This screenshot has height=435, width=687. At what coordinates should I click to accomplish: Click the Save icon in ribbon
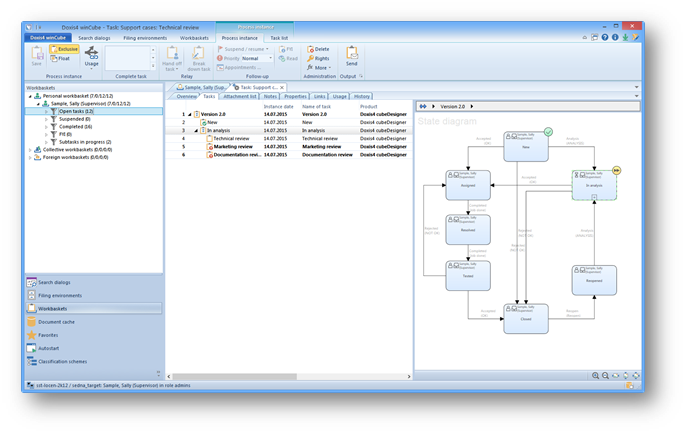pos(37,56)
